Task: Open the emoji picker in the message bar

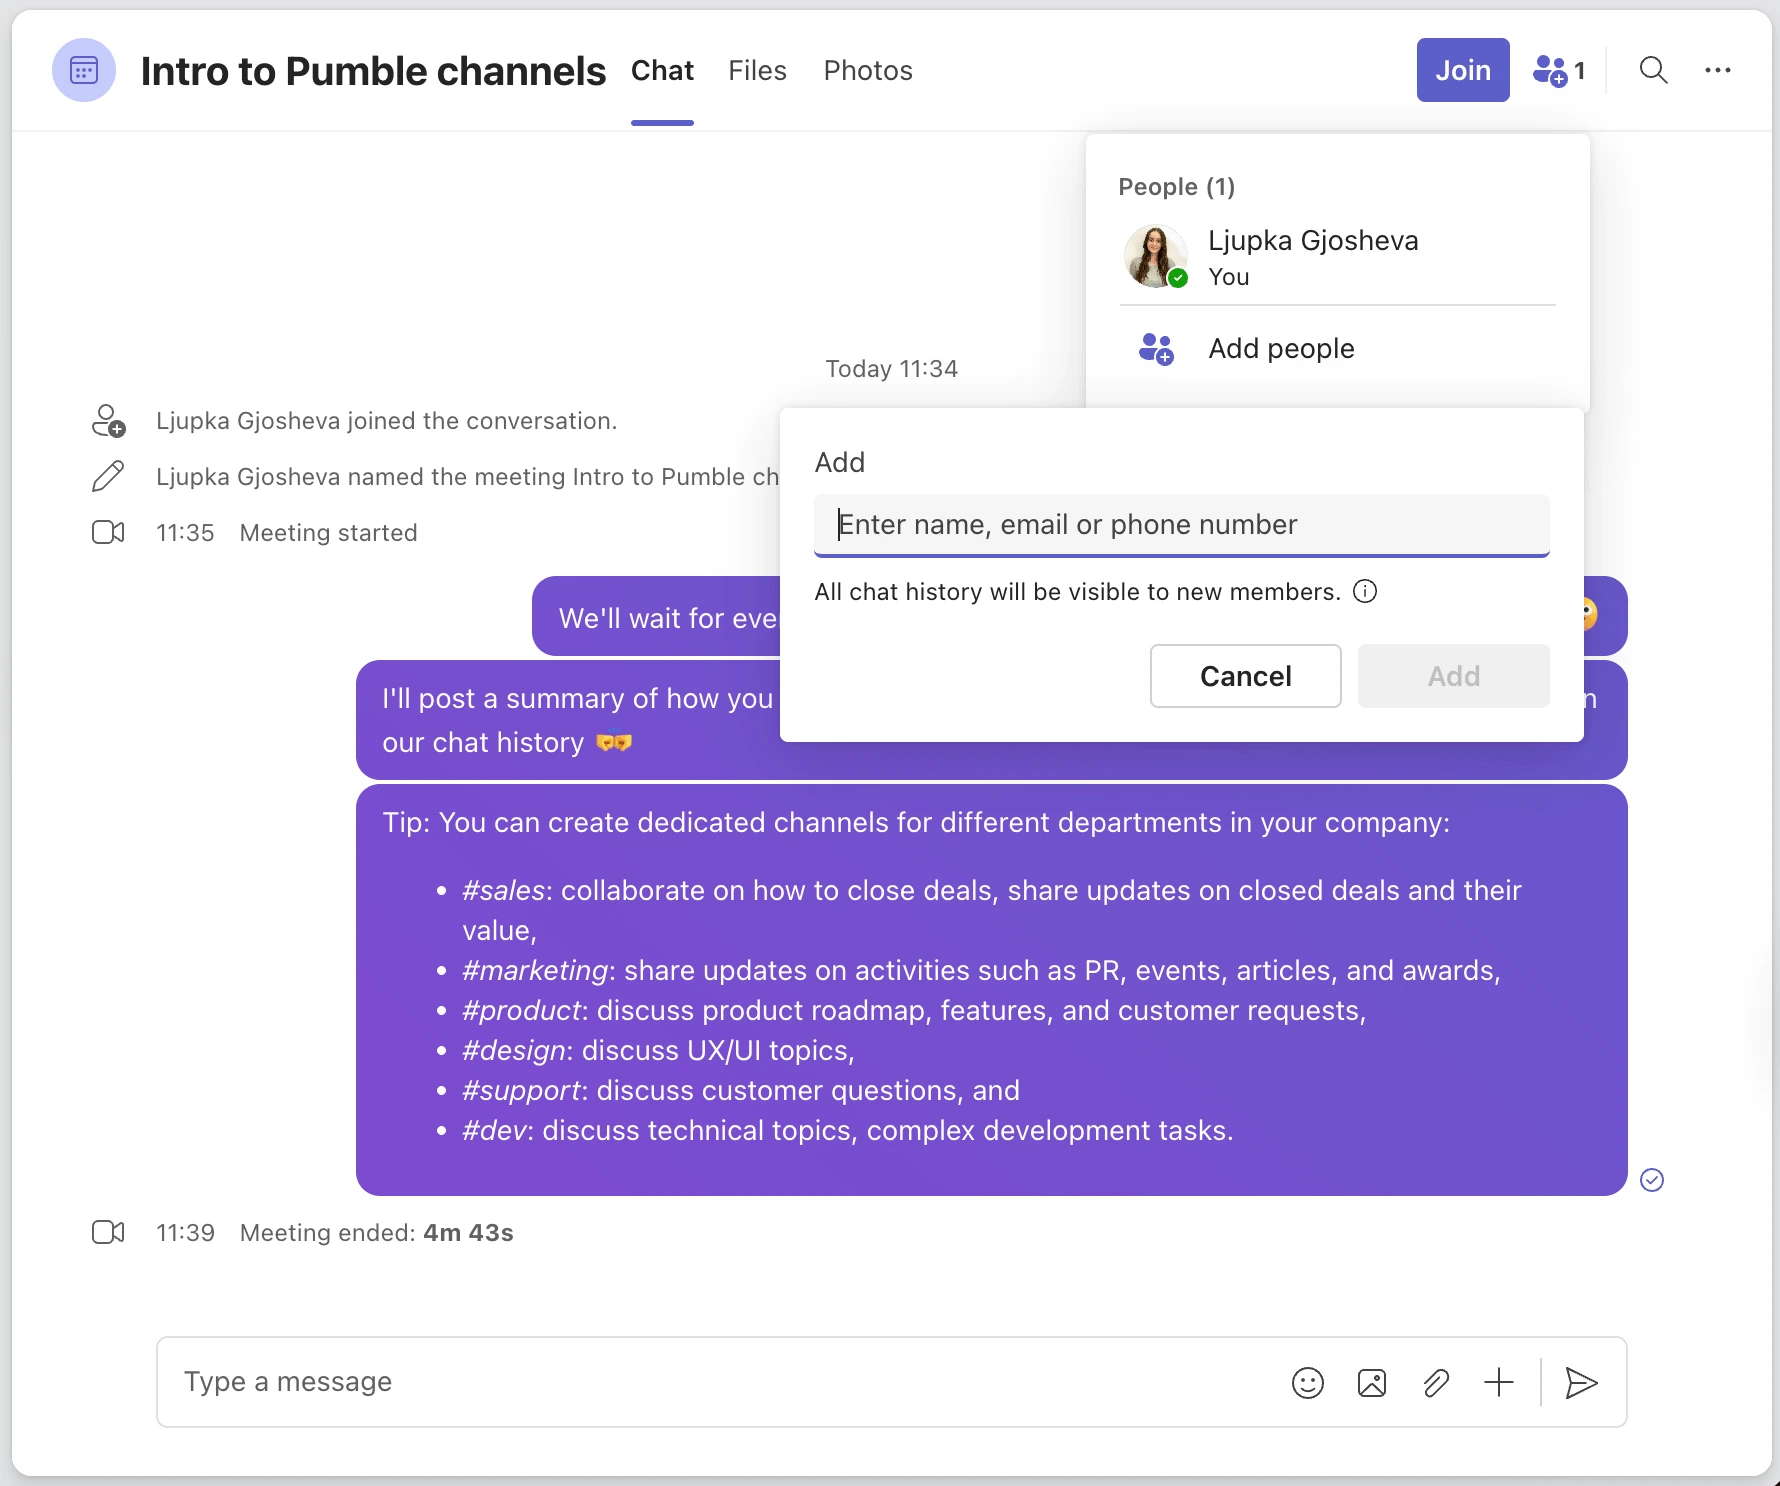Action: click(x=1308, y=1383)
